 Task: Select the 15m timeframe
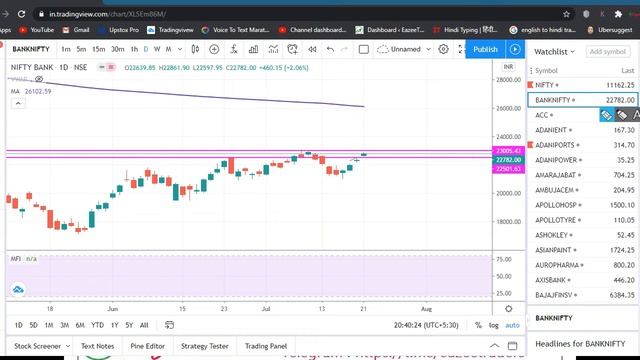click(x=98, y=49)
